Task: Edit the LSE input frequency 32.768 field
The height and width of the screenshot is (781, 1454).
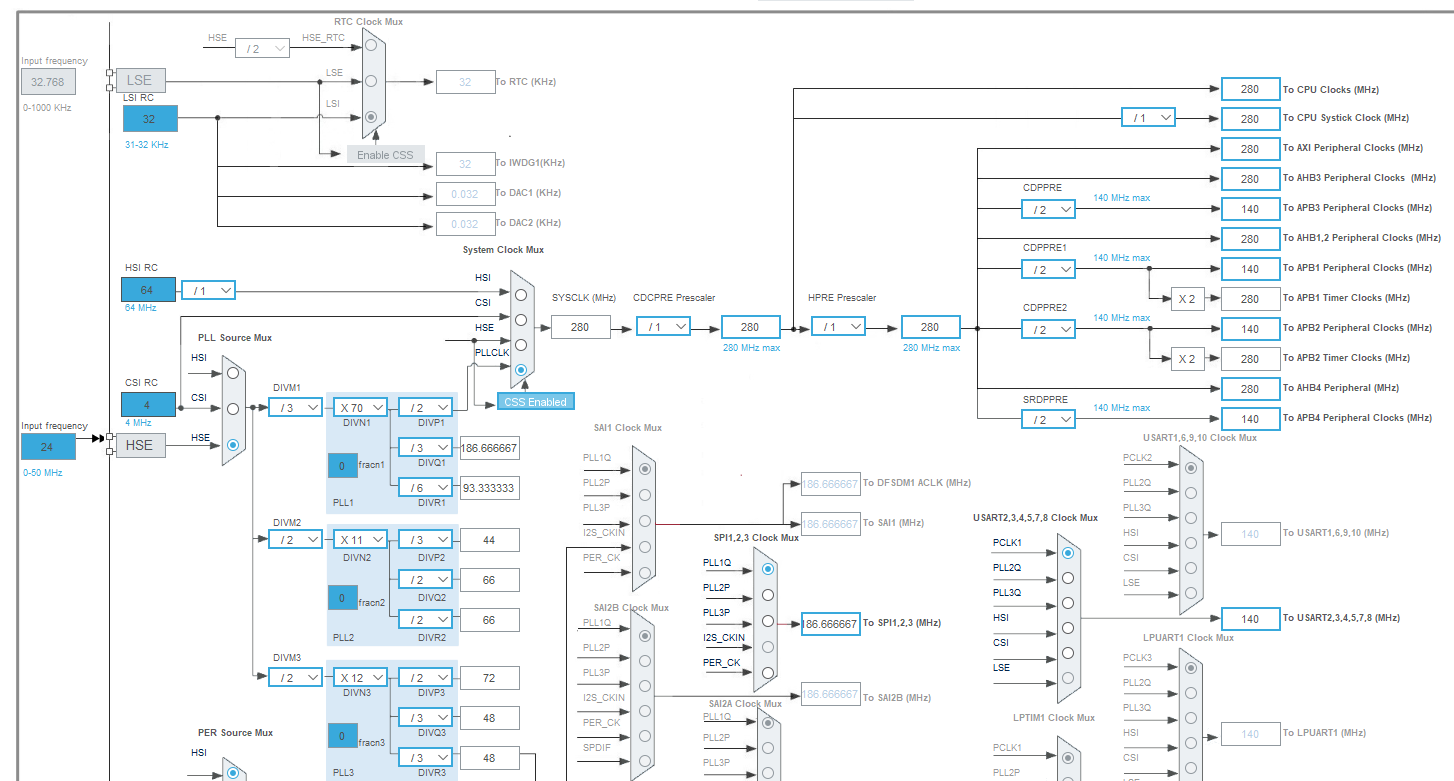Action: 48,81
